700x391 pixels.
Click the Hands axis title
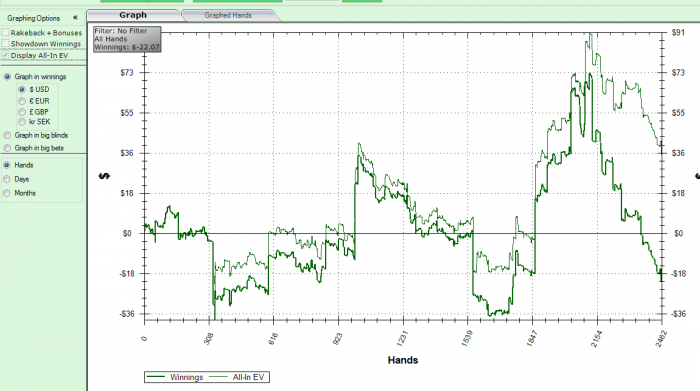pos(403,360)
